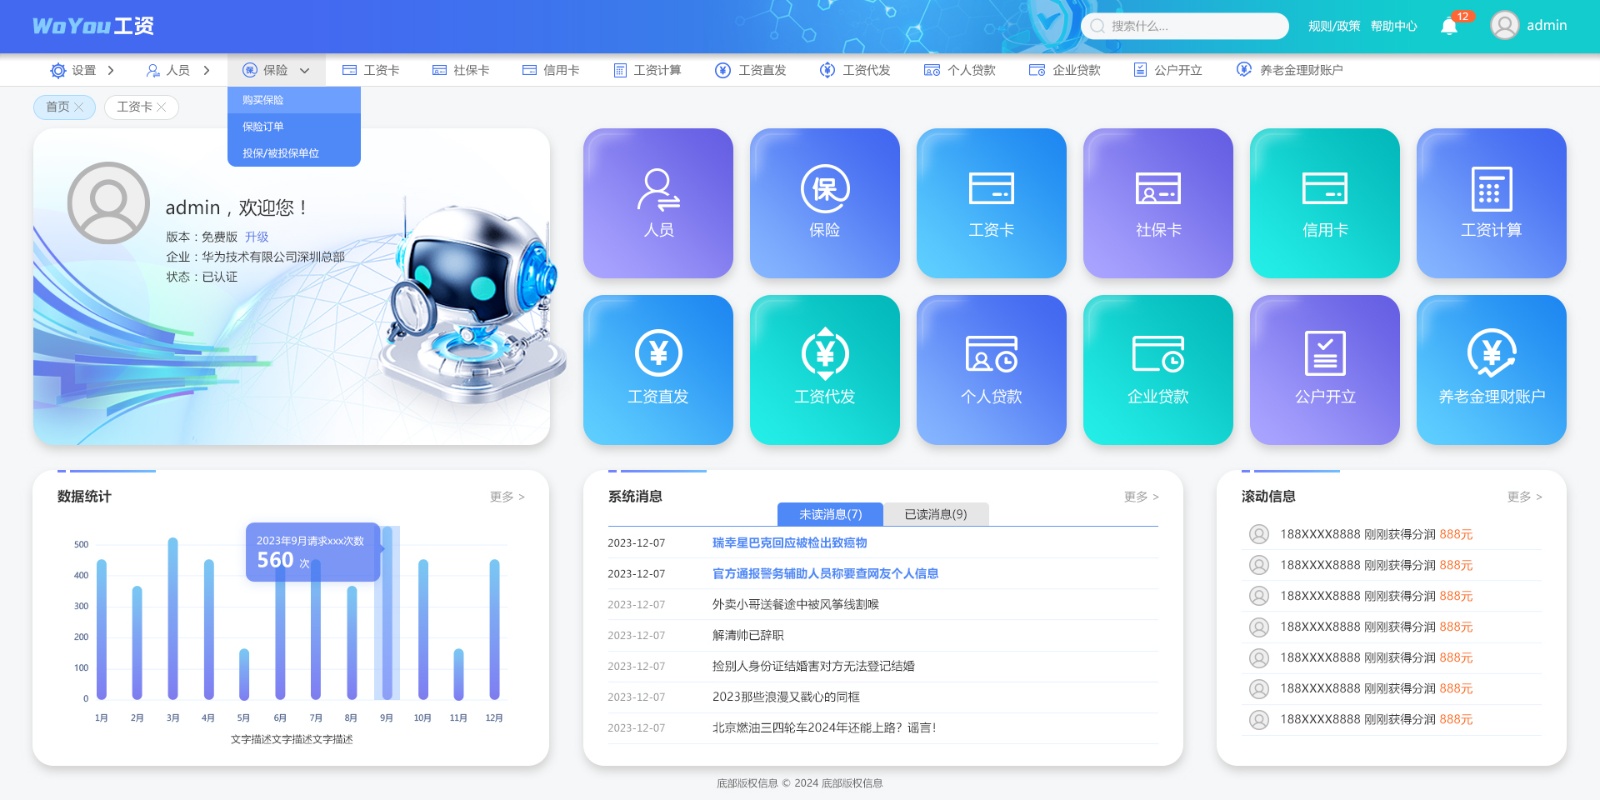
Task: Open the 社保卡 menu in the navigation bar
Action: click(461, 70)
